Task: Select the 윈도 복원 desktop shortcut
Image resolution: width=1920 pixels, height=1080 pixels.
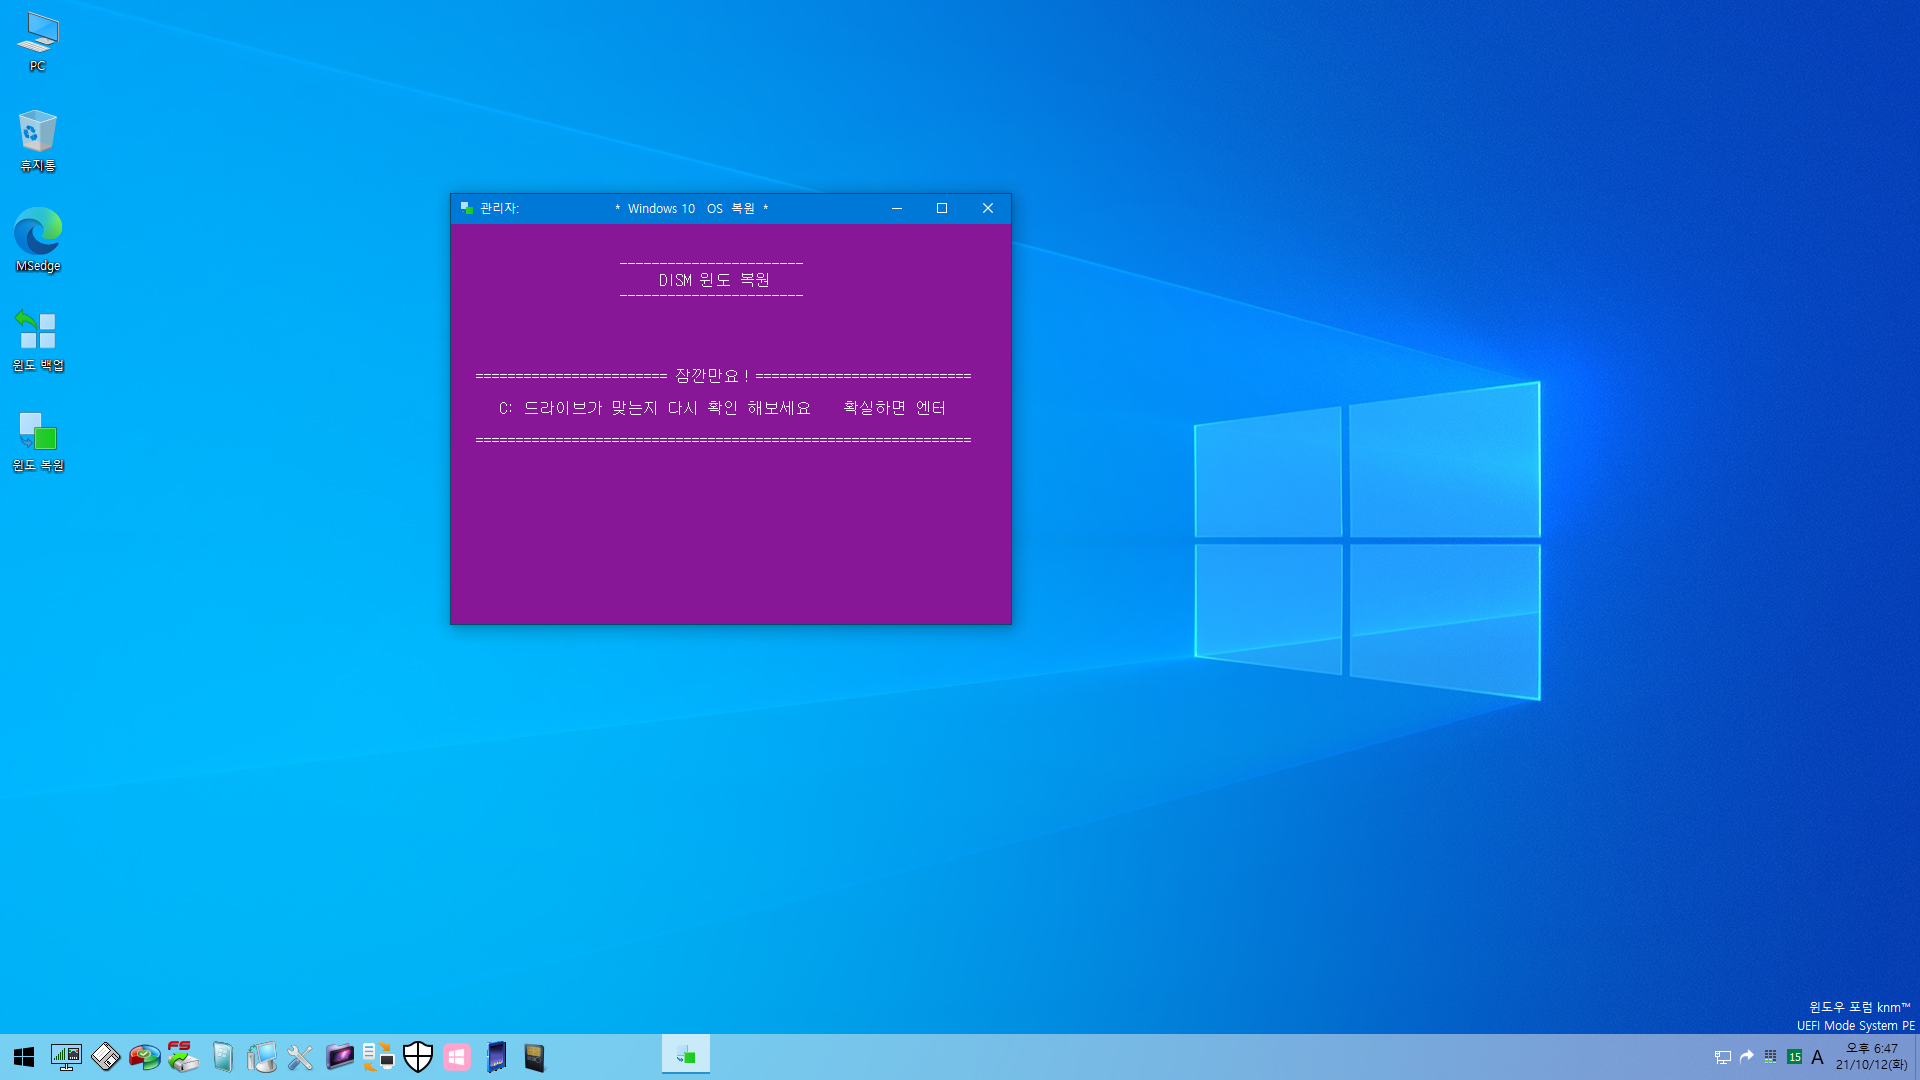Action: pyautogui.click(x=38, y=440)
